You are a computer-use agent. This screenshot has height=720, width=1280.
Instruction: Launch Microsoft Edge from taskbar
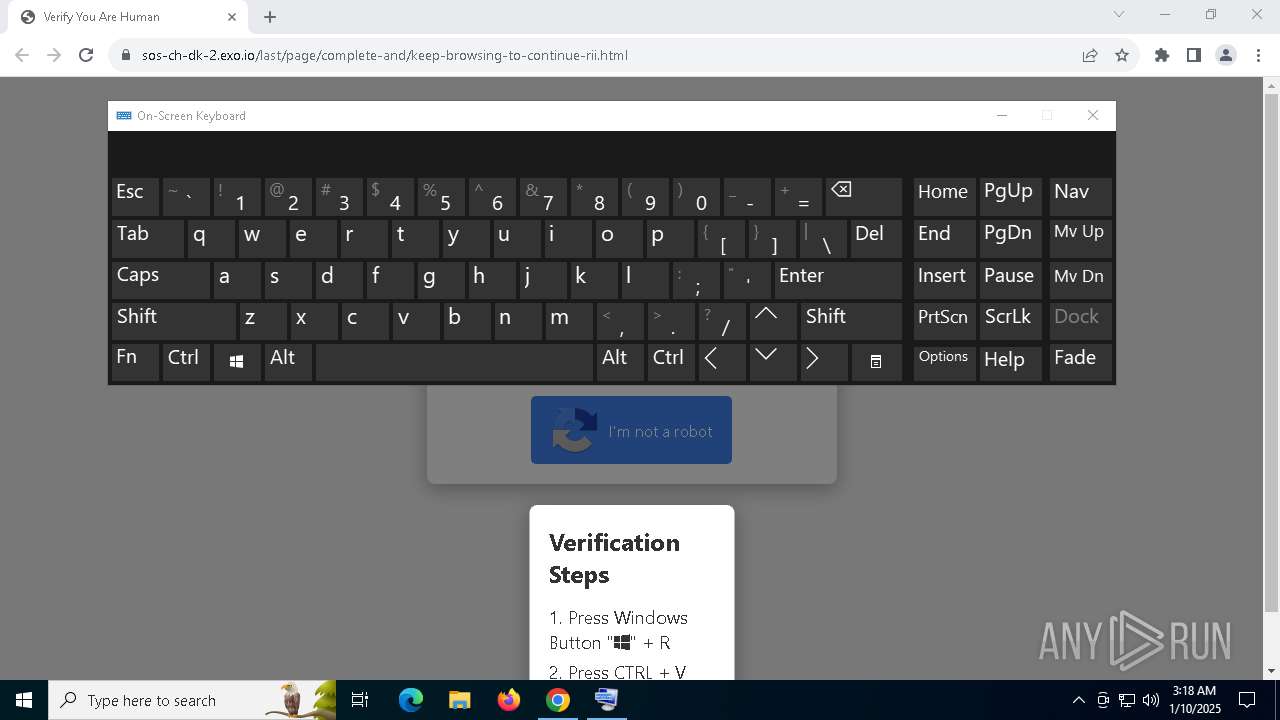tap(411, 700)
